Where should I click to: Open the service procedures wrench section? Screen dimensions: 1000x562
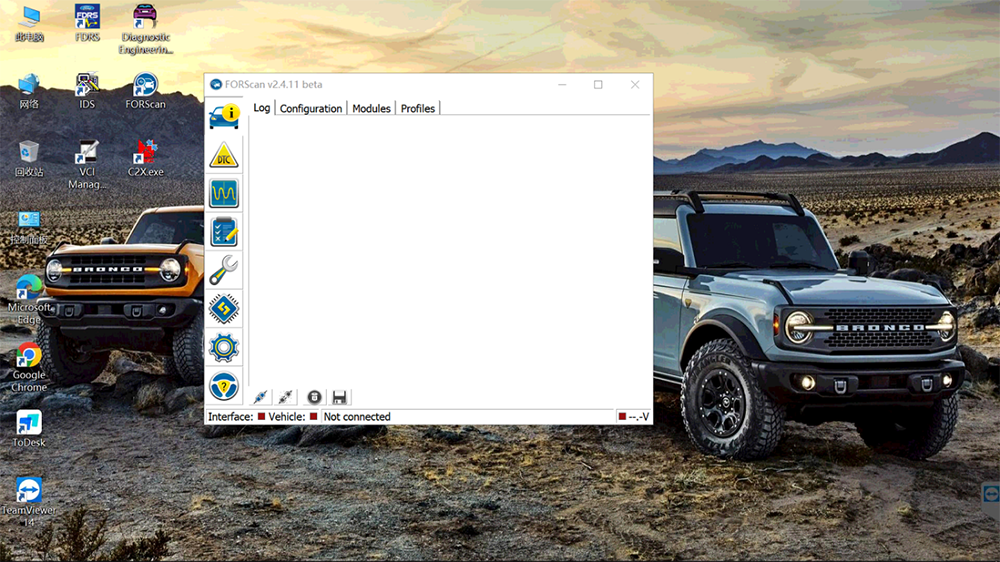(x=224, y=270)
